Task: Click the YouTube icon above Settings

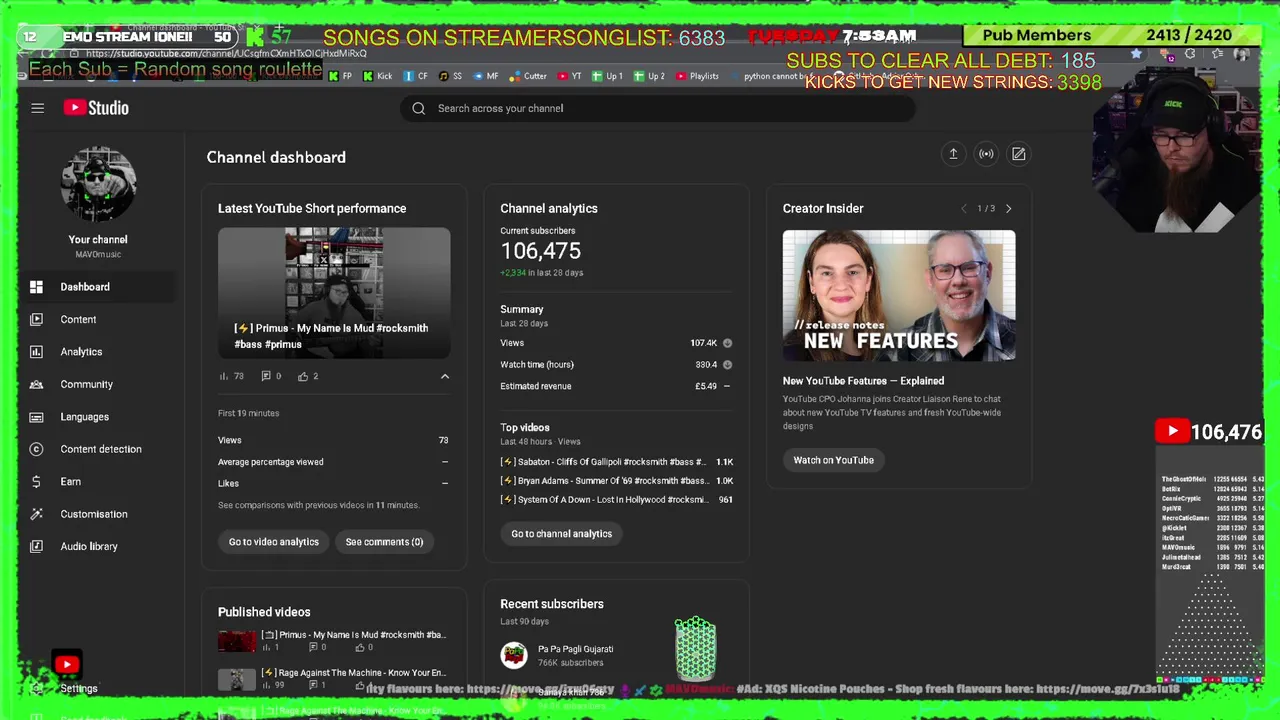Action: pos(67,664)
